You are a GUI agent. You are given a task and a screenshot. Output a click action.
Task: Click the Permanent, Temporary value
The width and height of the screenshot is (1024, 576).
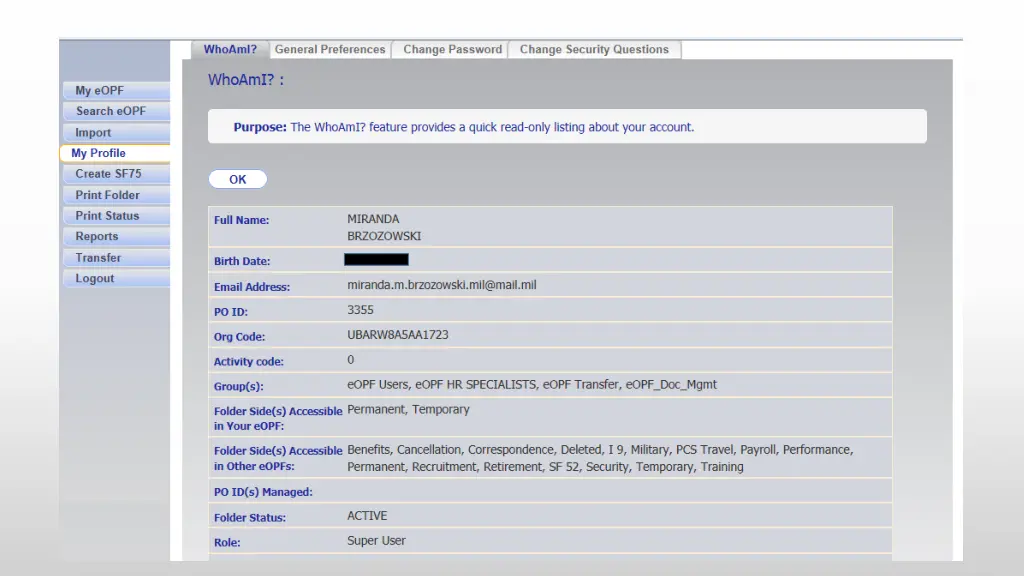pos(408,409)
